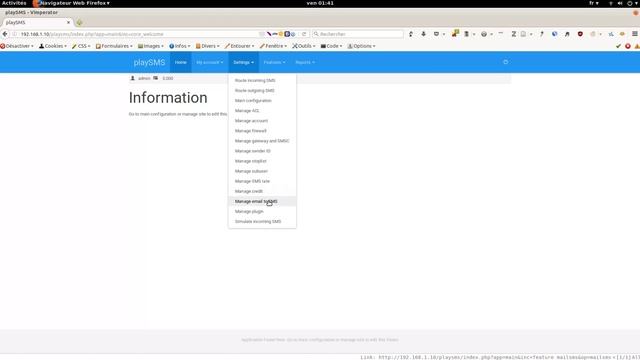640x360 pixels.
Task: Click the magnifier icon in search box
Action: (316, 34)
